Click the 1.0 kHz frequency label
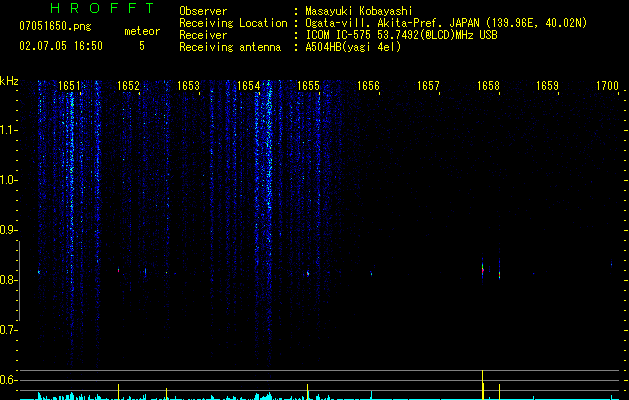Screen dimensions: 629x400 click(x=8, y=180)
